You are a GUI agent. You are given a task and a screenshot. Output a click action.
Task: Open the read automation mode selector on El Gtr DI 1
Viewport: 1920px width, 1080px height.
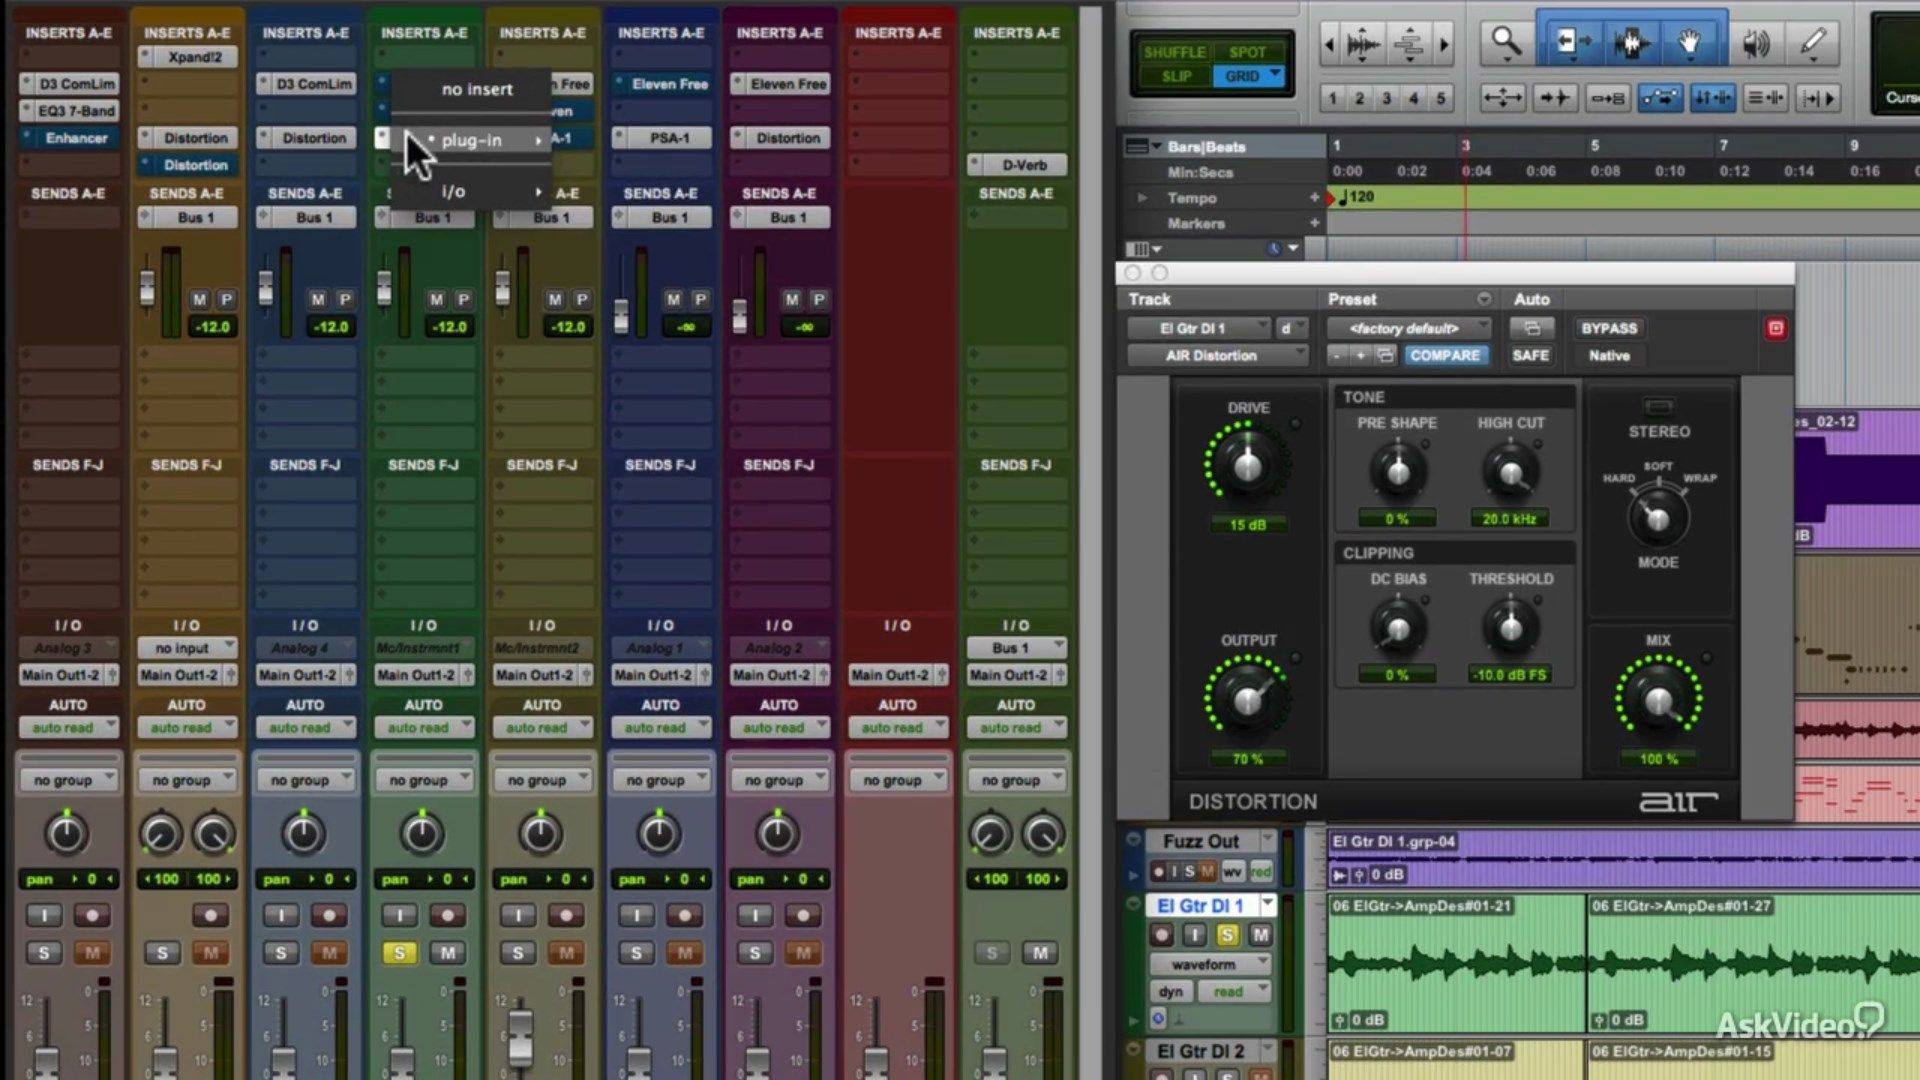(x=1234, y=991)
